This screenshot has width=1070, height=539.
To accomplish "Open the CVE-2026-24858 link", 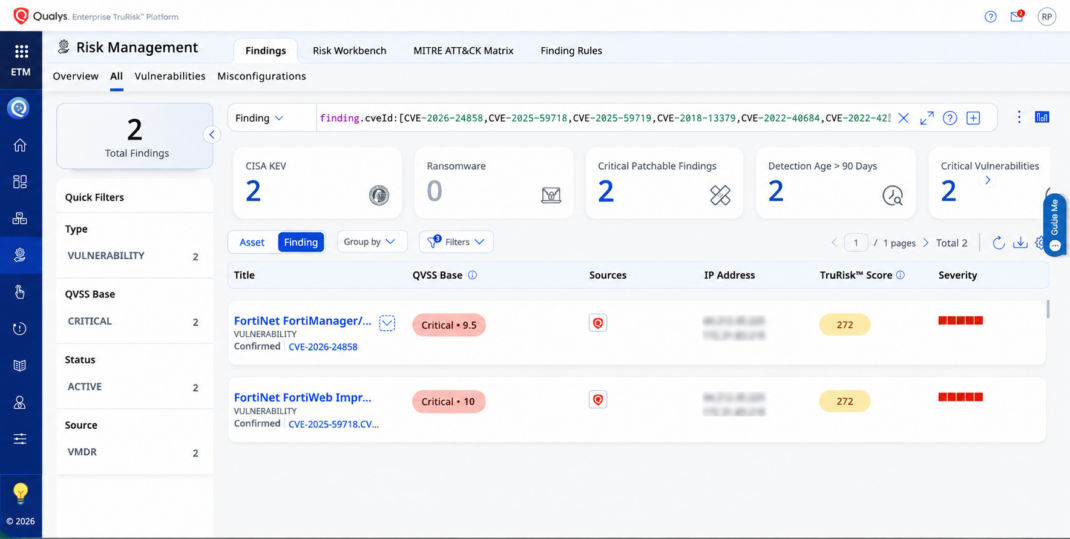I will coord(323,347).
